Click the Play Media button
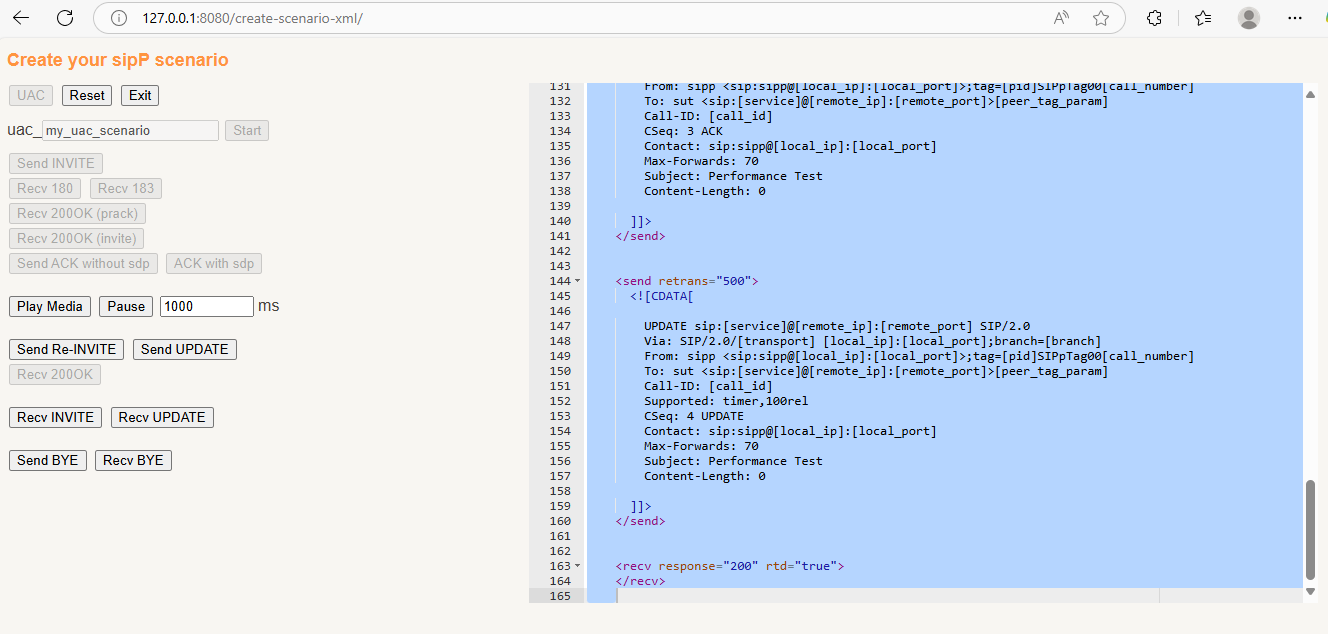 tap(49, 306)
